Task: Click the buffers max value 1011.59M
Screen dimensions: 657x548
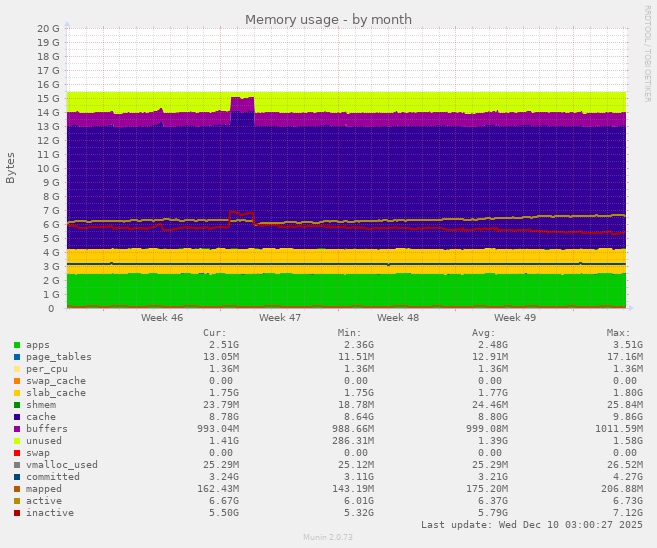Action: (619, 429)
